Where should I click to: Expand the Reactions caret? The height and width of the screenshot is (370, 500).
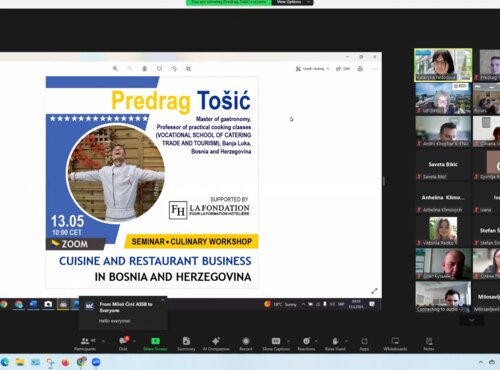(x=316, y=341)
